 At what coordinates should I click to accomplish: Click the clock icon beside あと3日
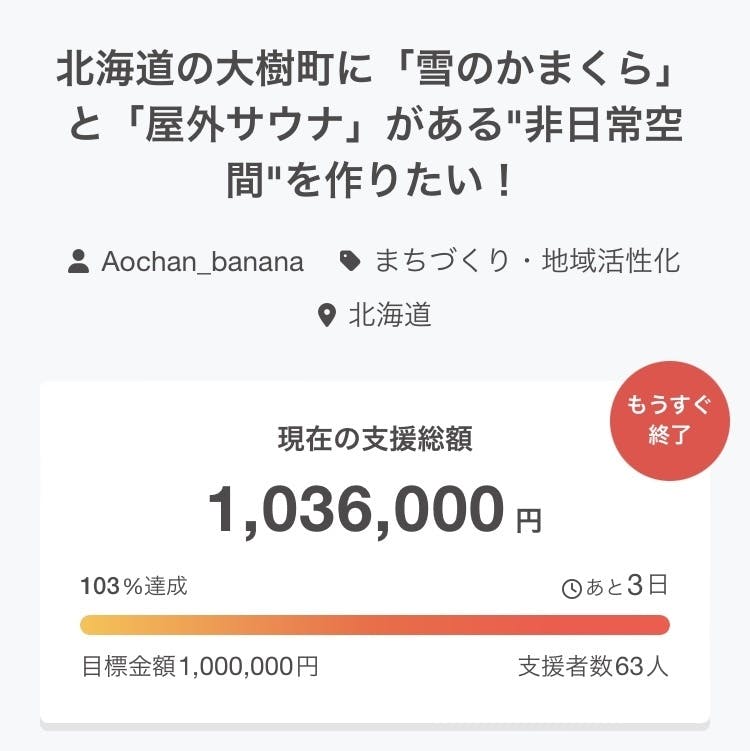[x=572, y=588]
